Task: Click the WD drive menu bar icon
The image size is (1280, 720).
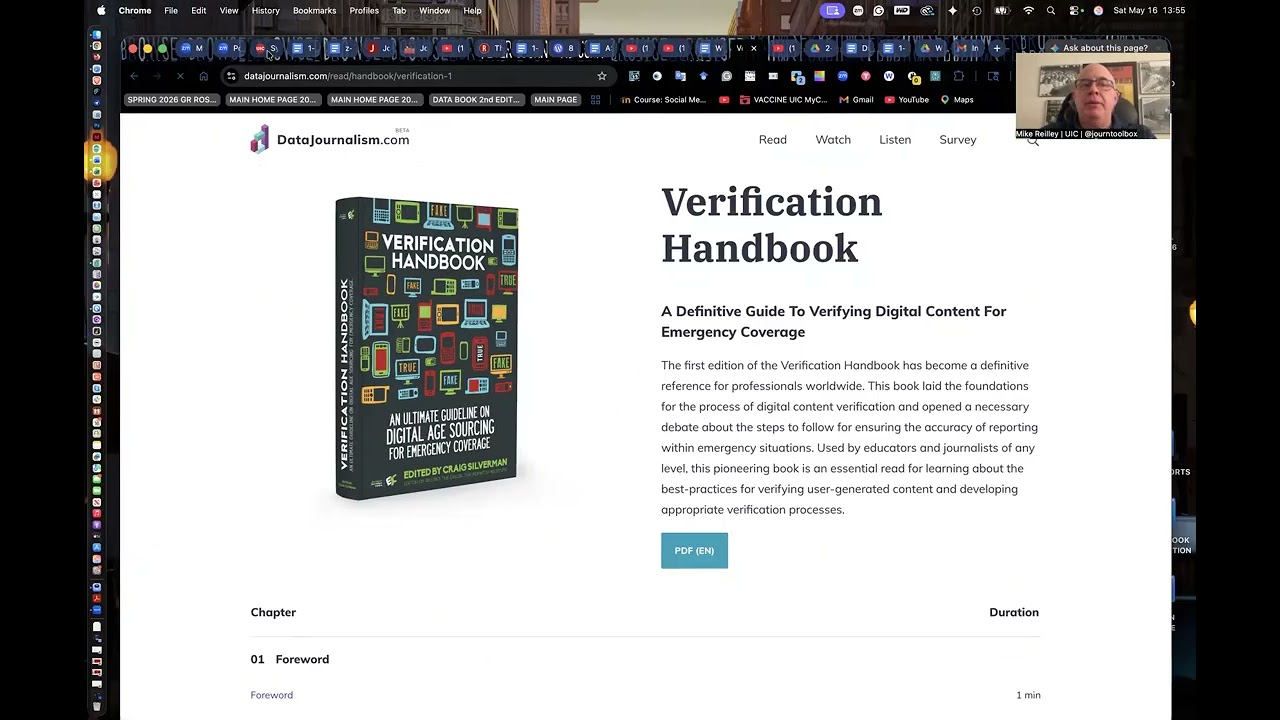Action: point(902,10)
